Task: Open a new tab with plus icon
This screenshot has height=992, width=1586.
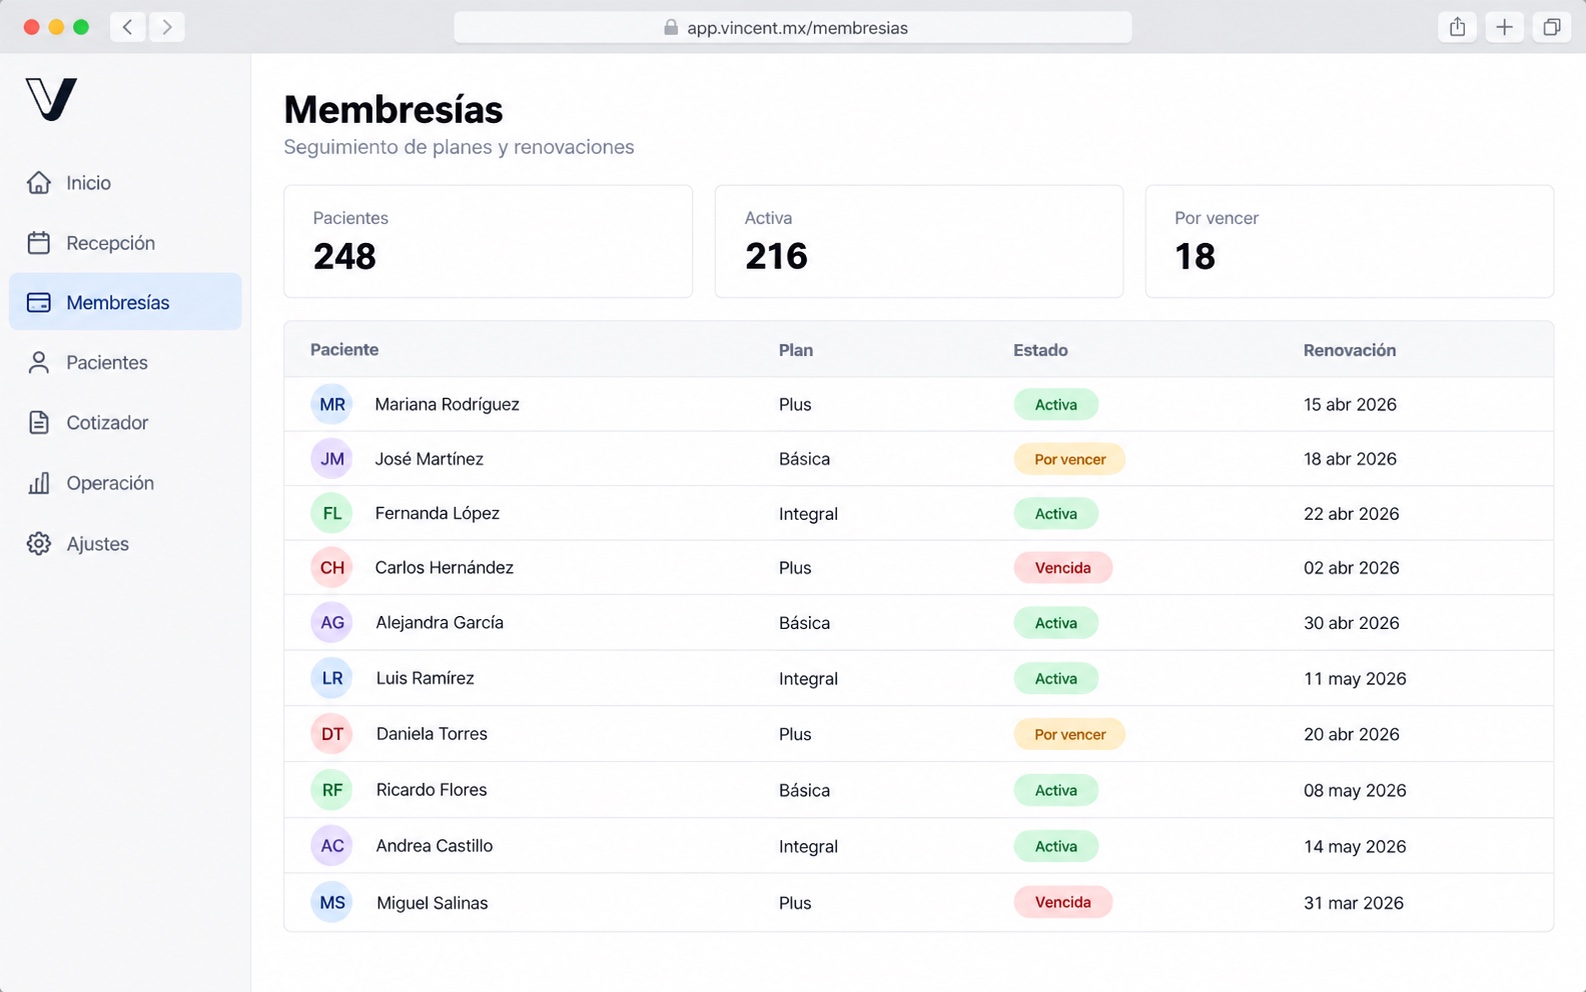Action: (1504, 27)
